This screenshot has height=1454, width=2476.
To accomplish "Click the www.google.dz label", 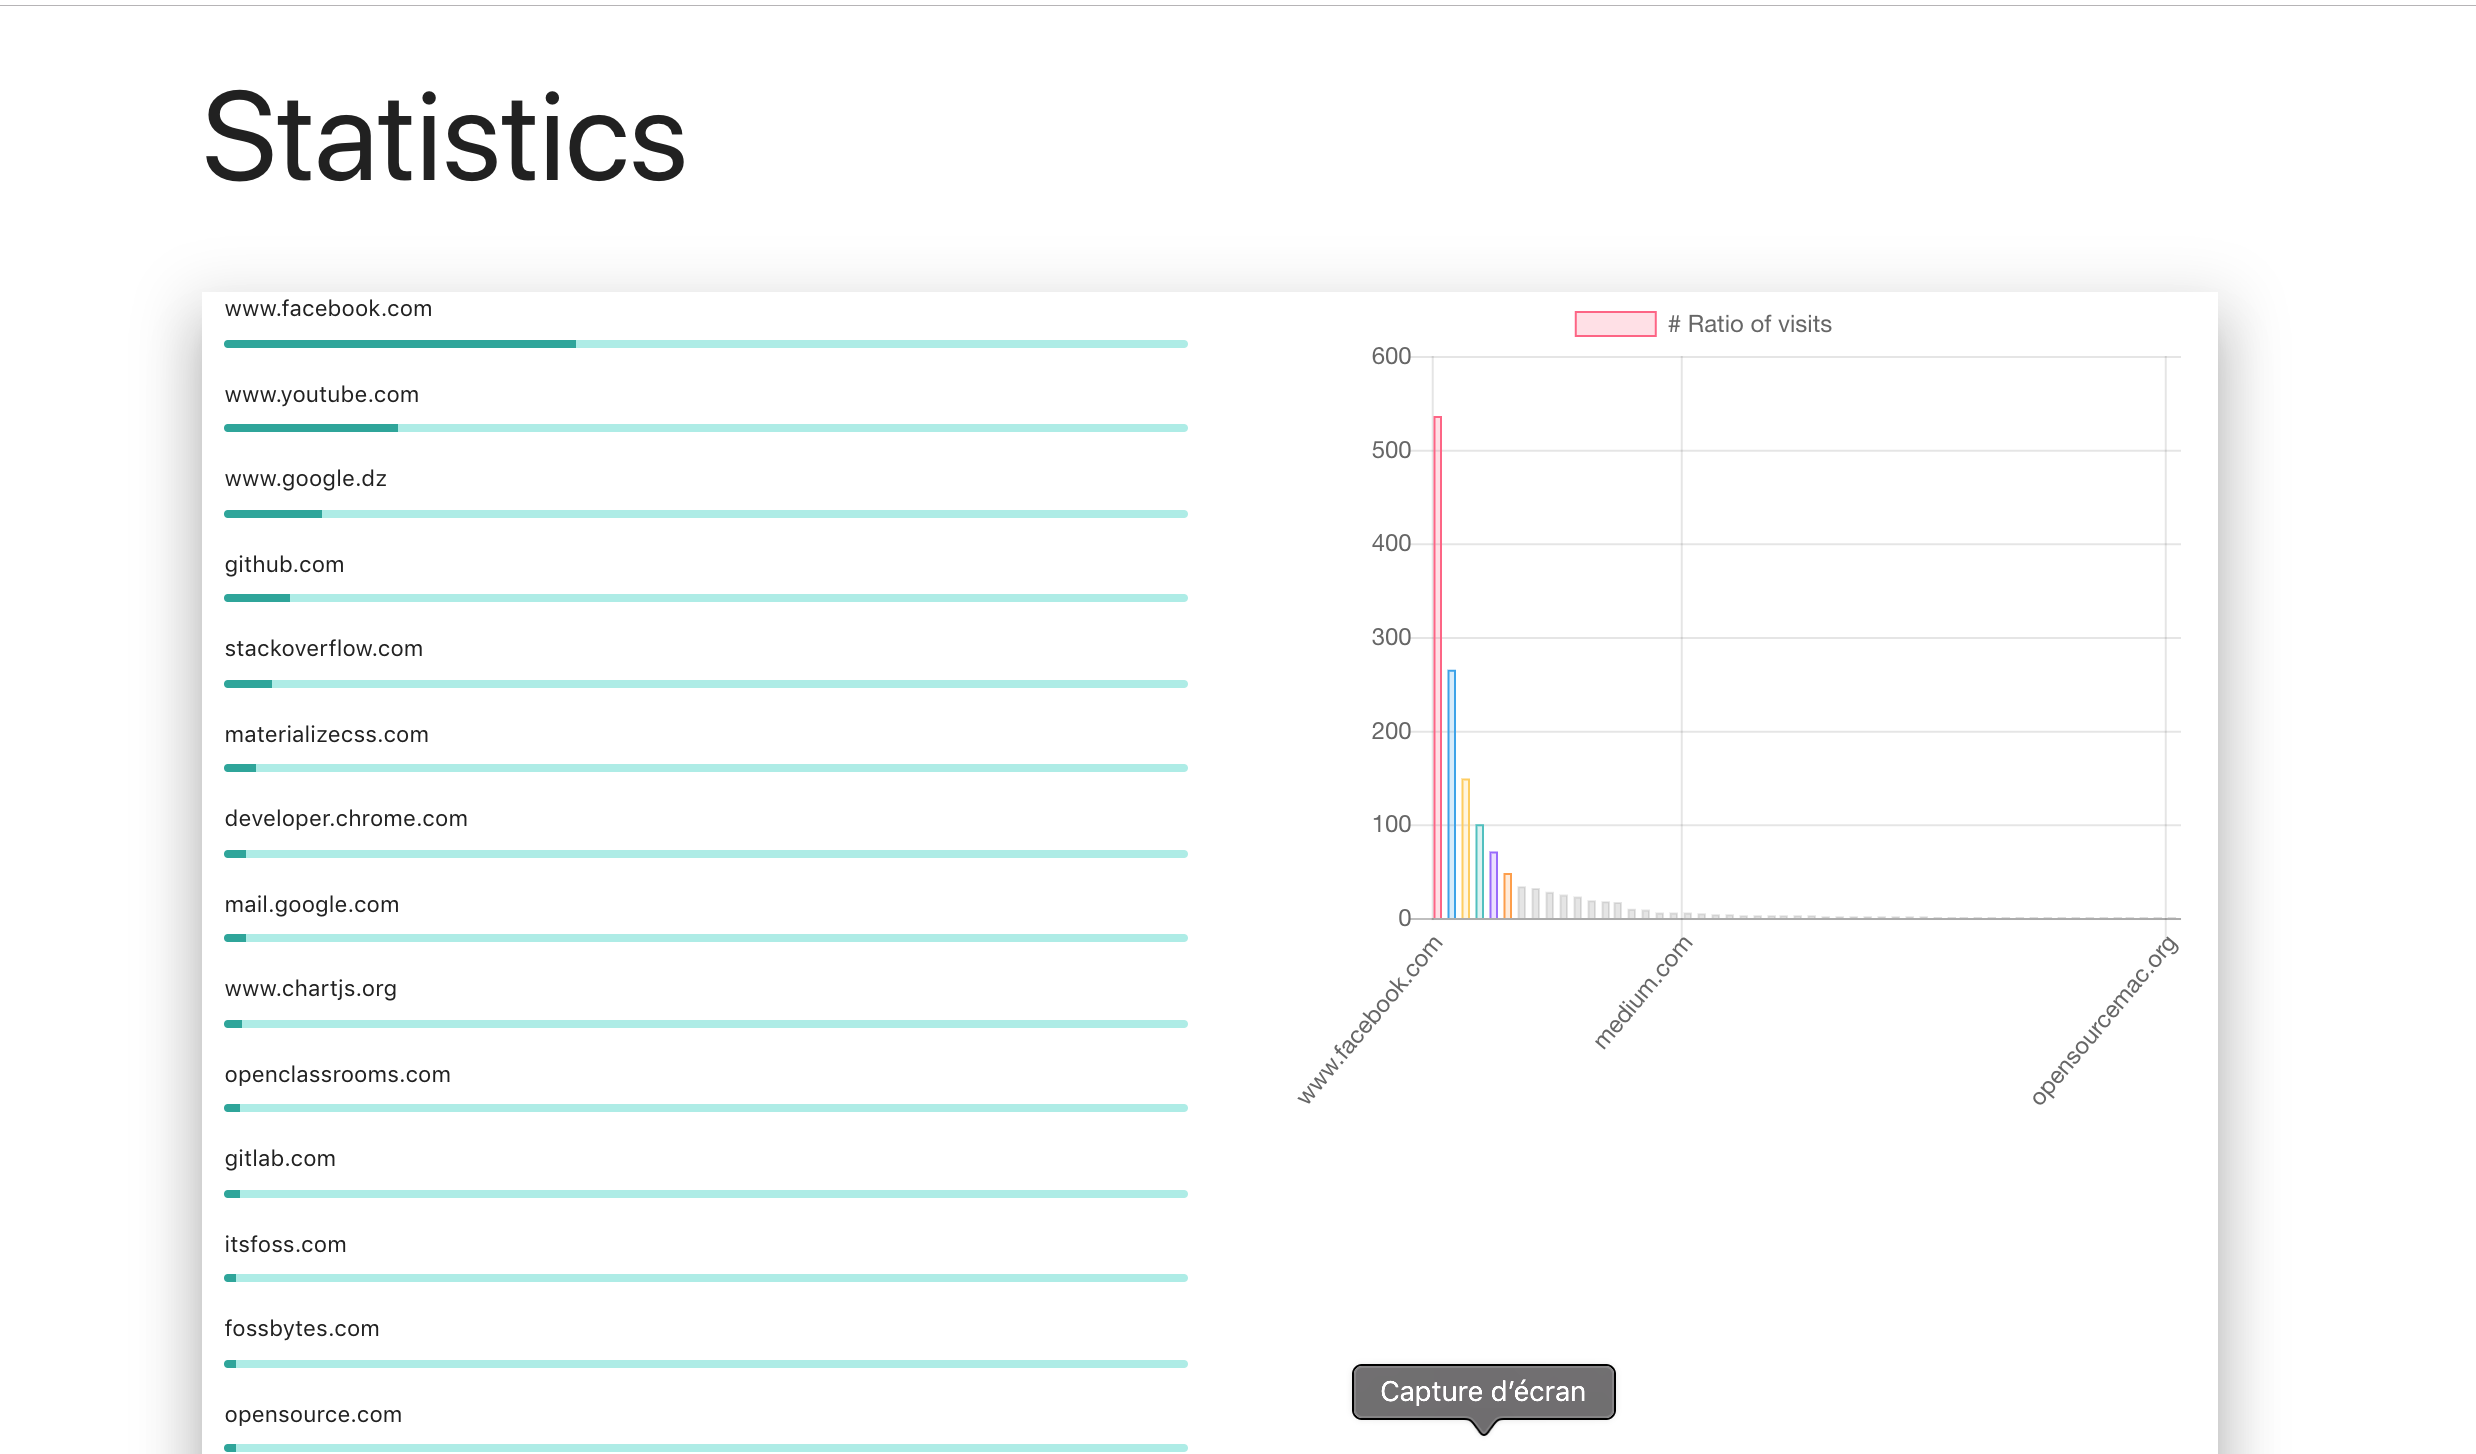I will (305, 479).
